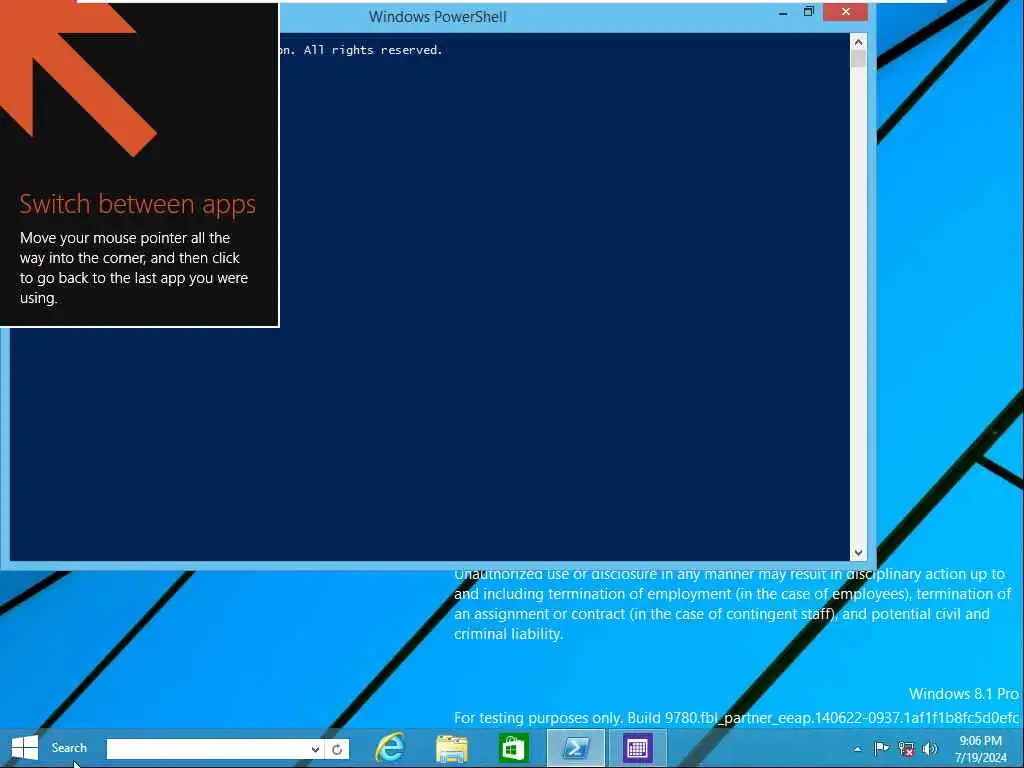The image size is (1024, 768).
Task: Show hidden system tray icons
Action: [857, 749]
